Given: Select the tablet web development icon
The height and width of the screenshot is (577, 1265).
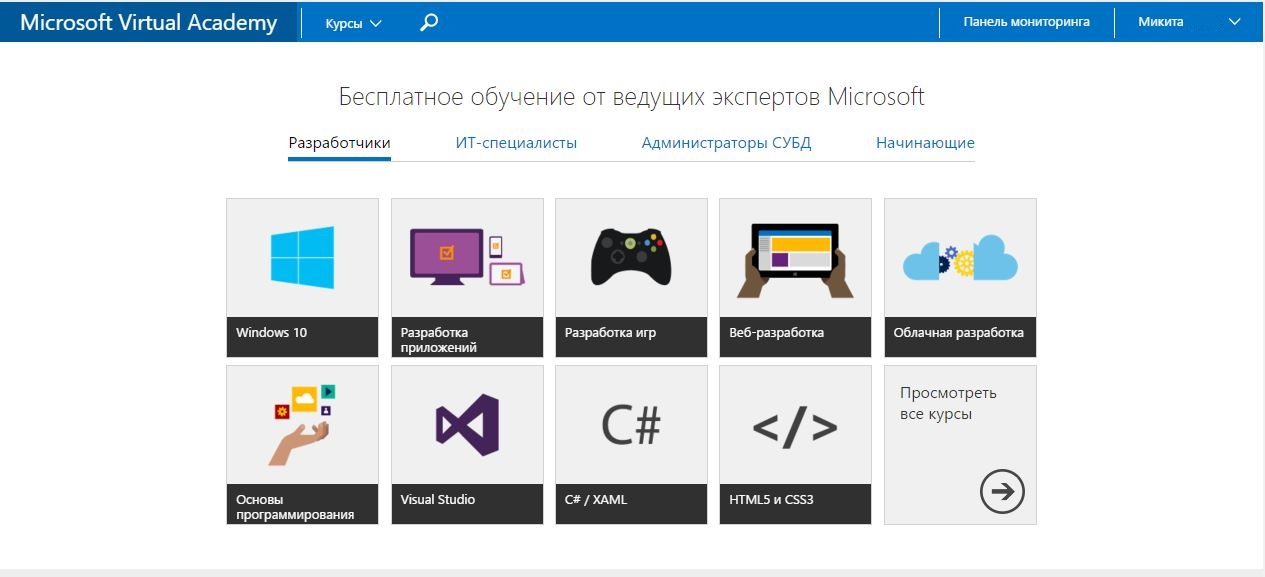Looking at the screenshot, I should 795,260.
